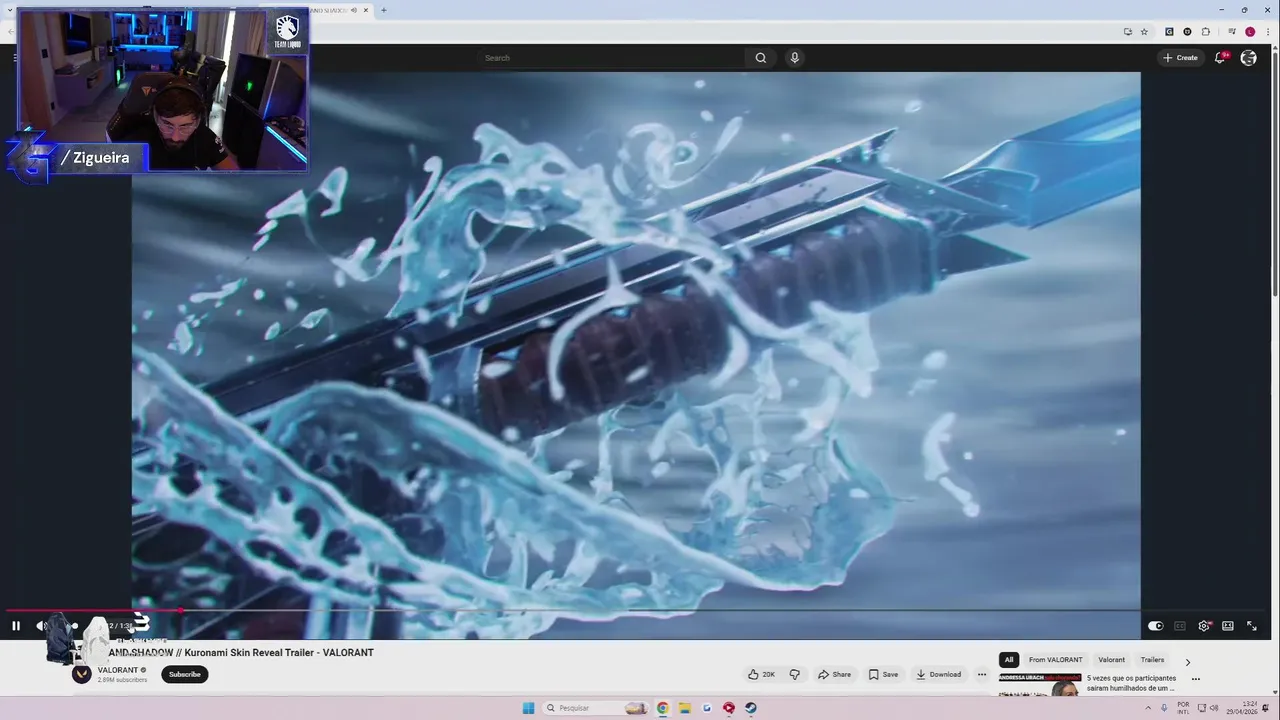Enter fullscreen mode in the player
This screenshot has height=720, width=1280.
[1252, 626]
